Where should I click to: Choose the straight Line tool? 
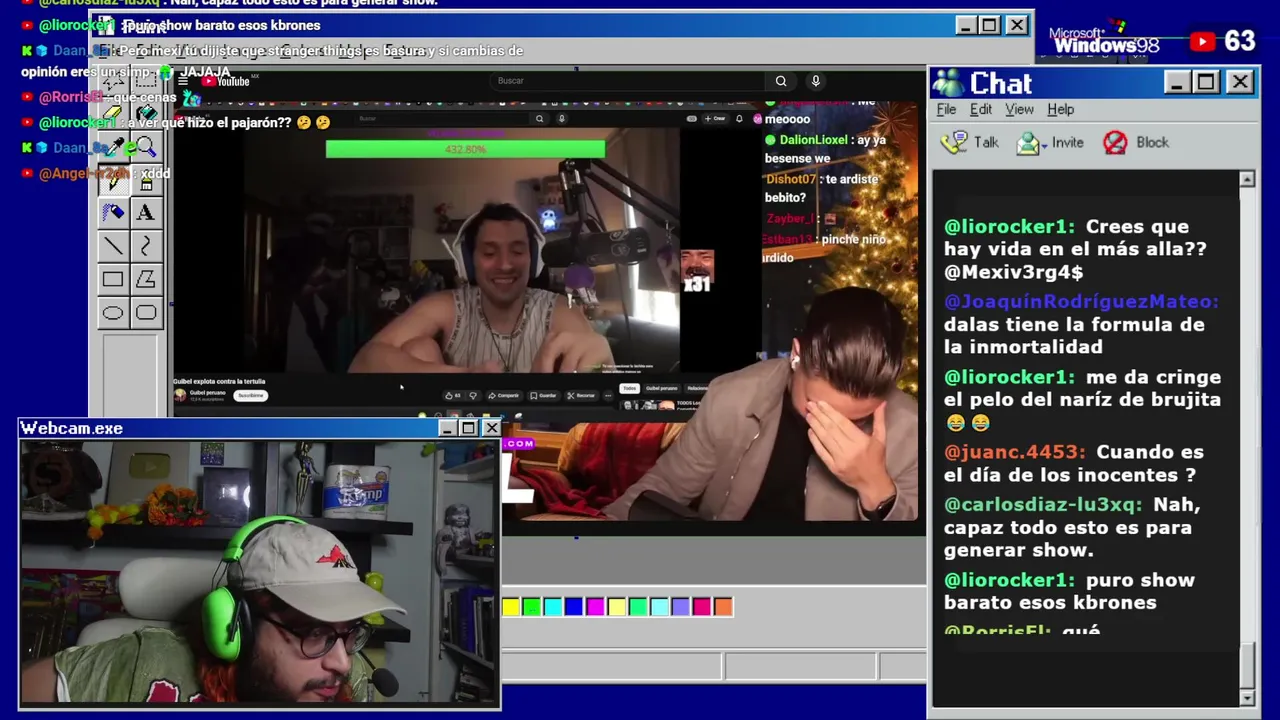[113, 245]
